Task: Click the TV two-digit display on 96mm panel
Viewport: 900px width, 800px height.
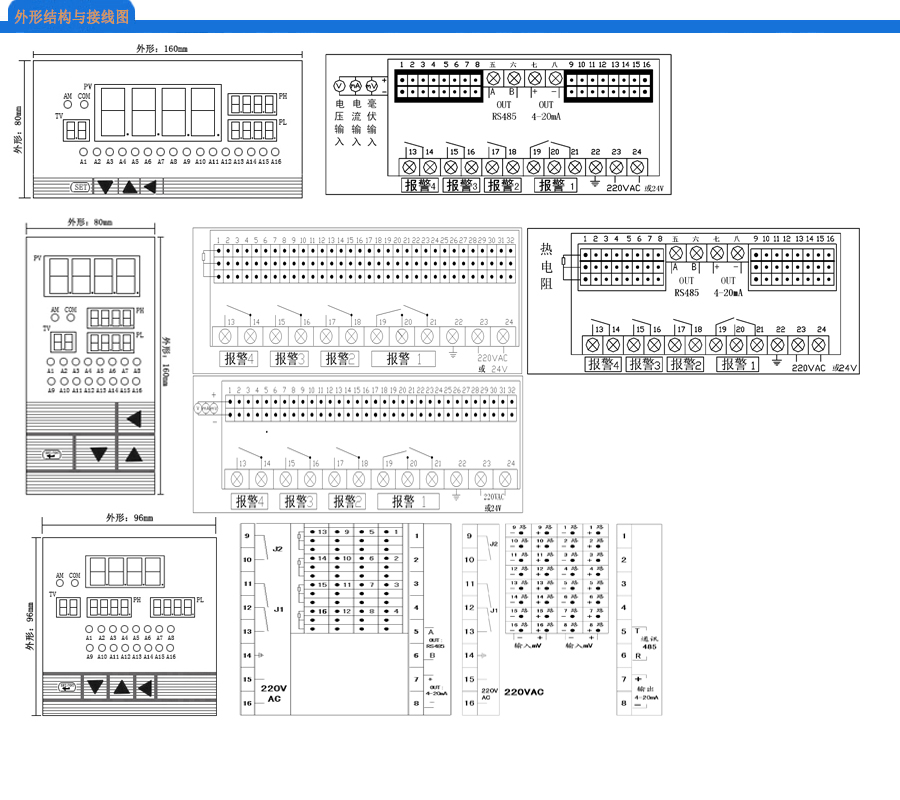Action: pos(68,608)
